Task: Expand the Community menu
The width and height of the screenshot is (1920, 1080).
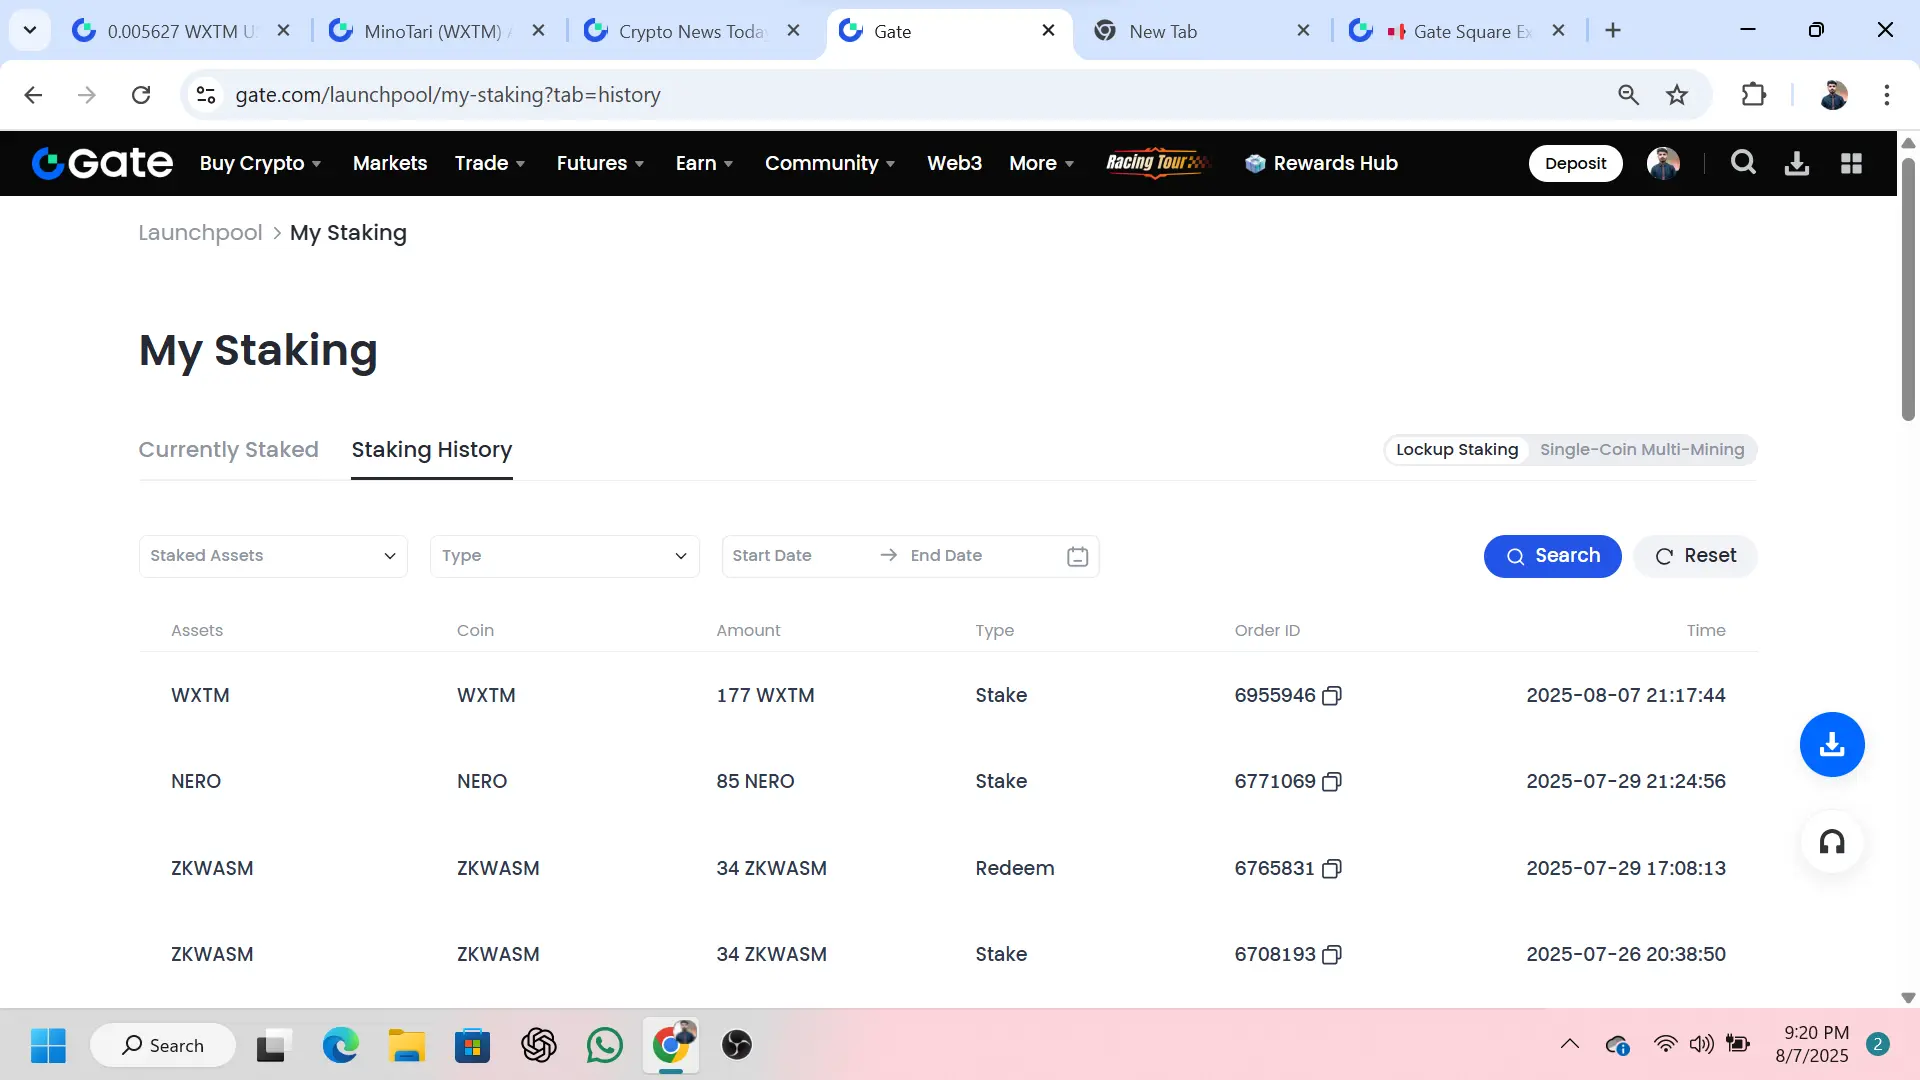Action: pos(830,163)
